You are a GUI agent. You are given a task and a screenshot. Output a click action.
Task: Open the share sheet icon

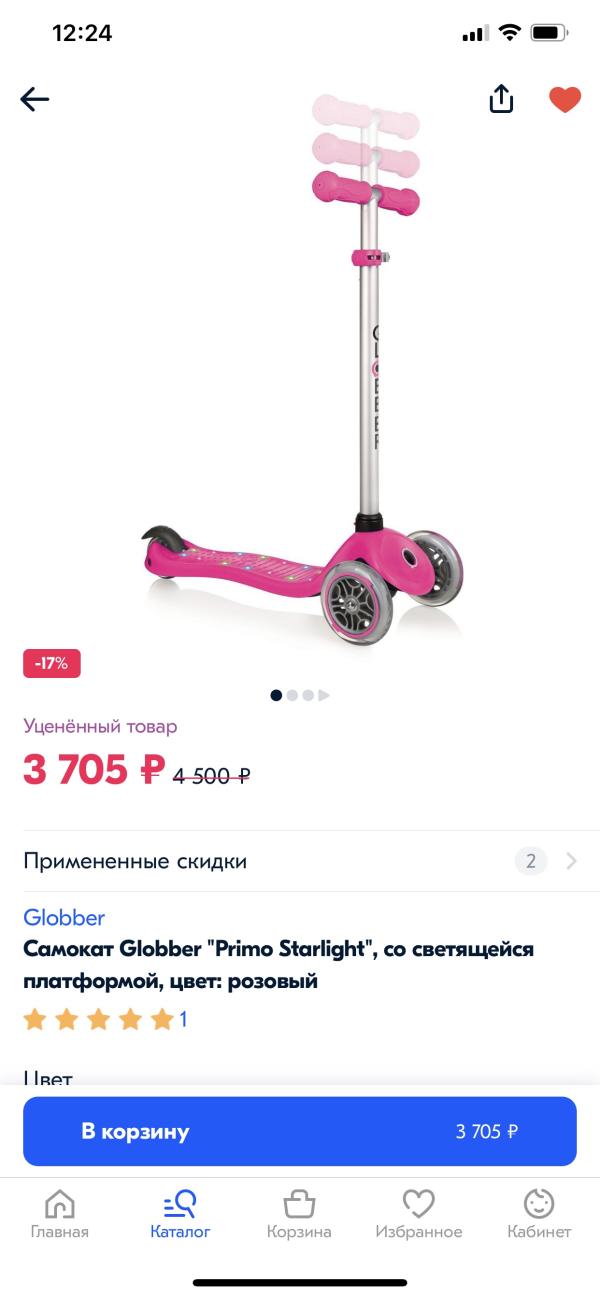click(x=501, y=98)
